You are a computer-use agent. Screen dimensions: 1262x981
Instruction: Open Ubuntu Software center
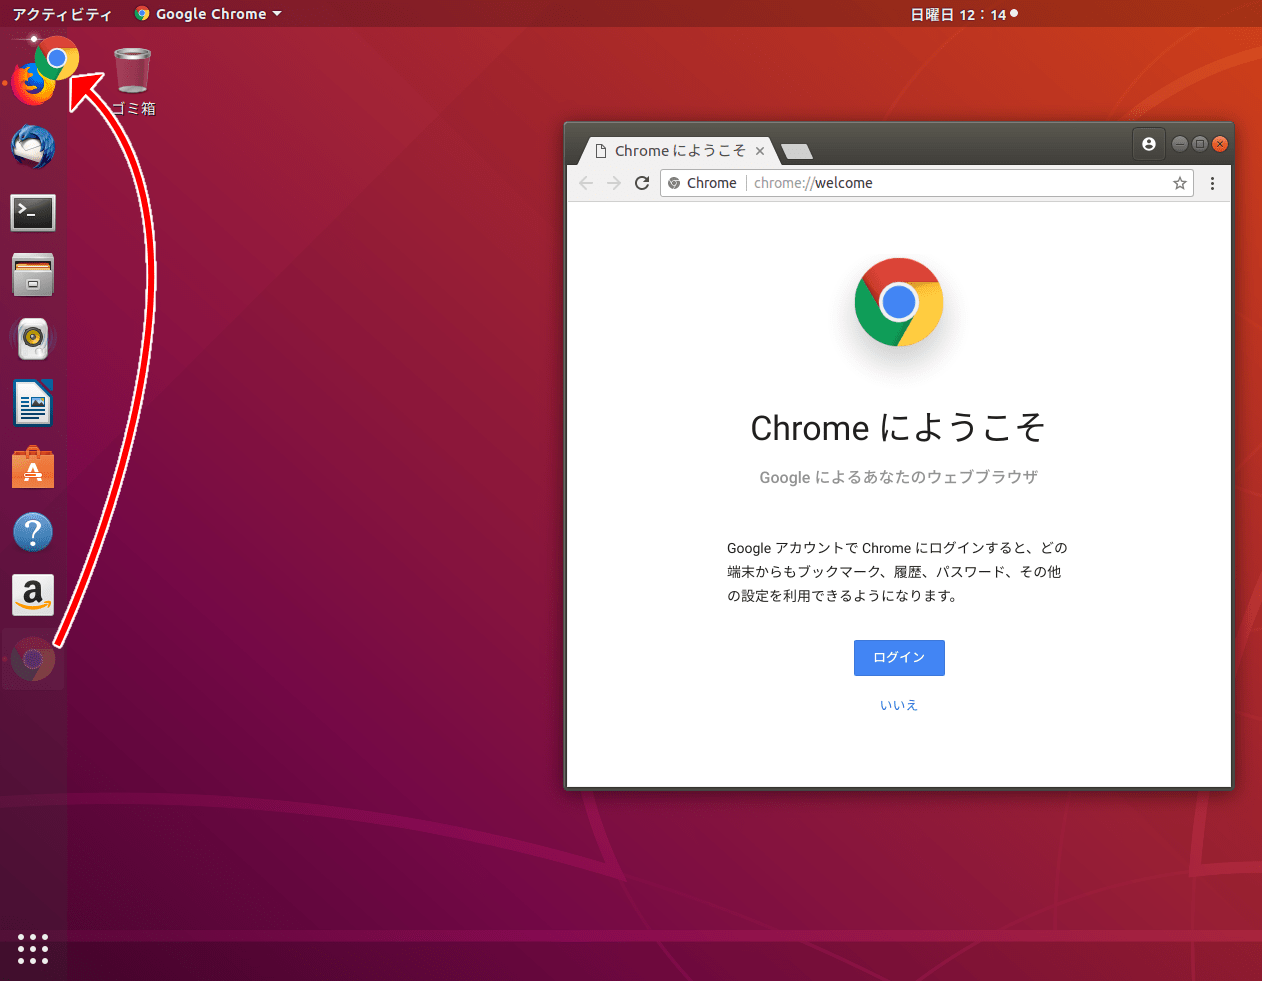[33, 467]
